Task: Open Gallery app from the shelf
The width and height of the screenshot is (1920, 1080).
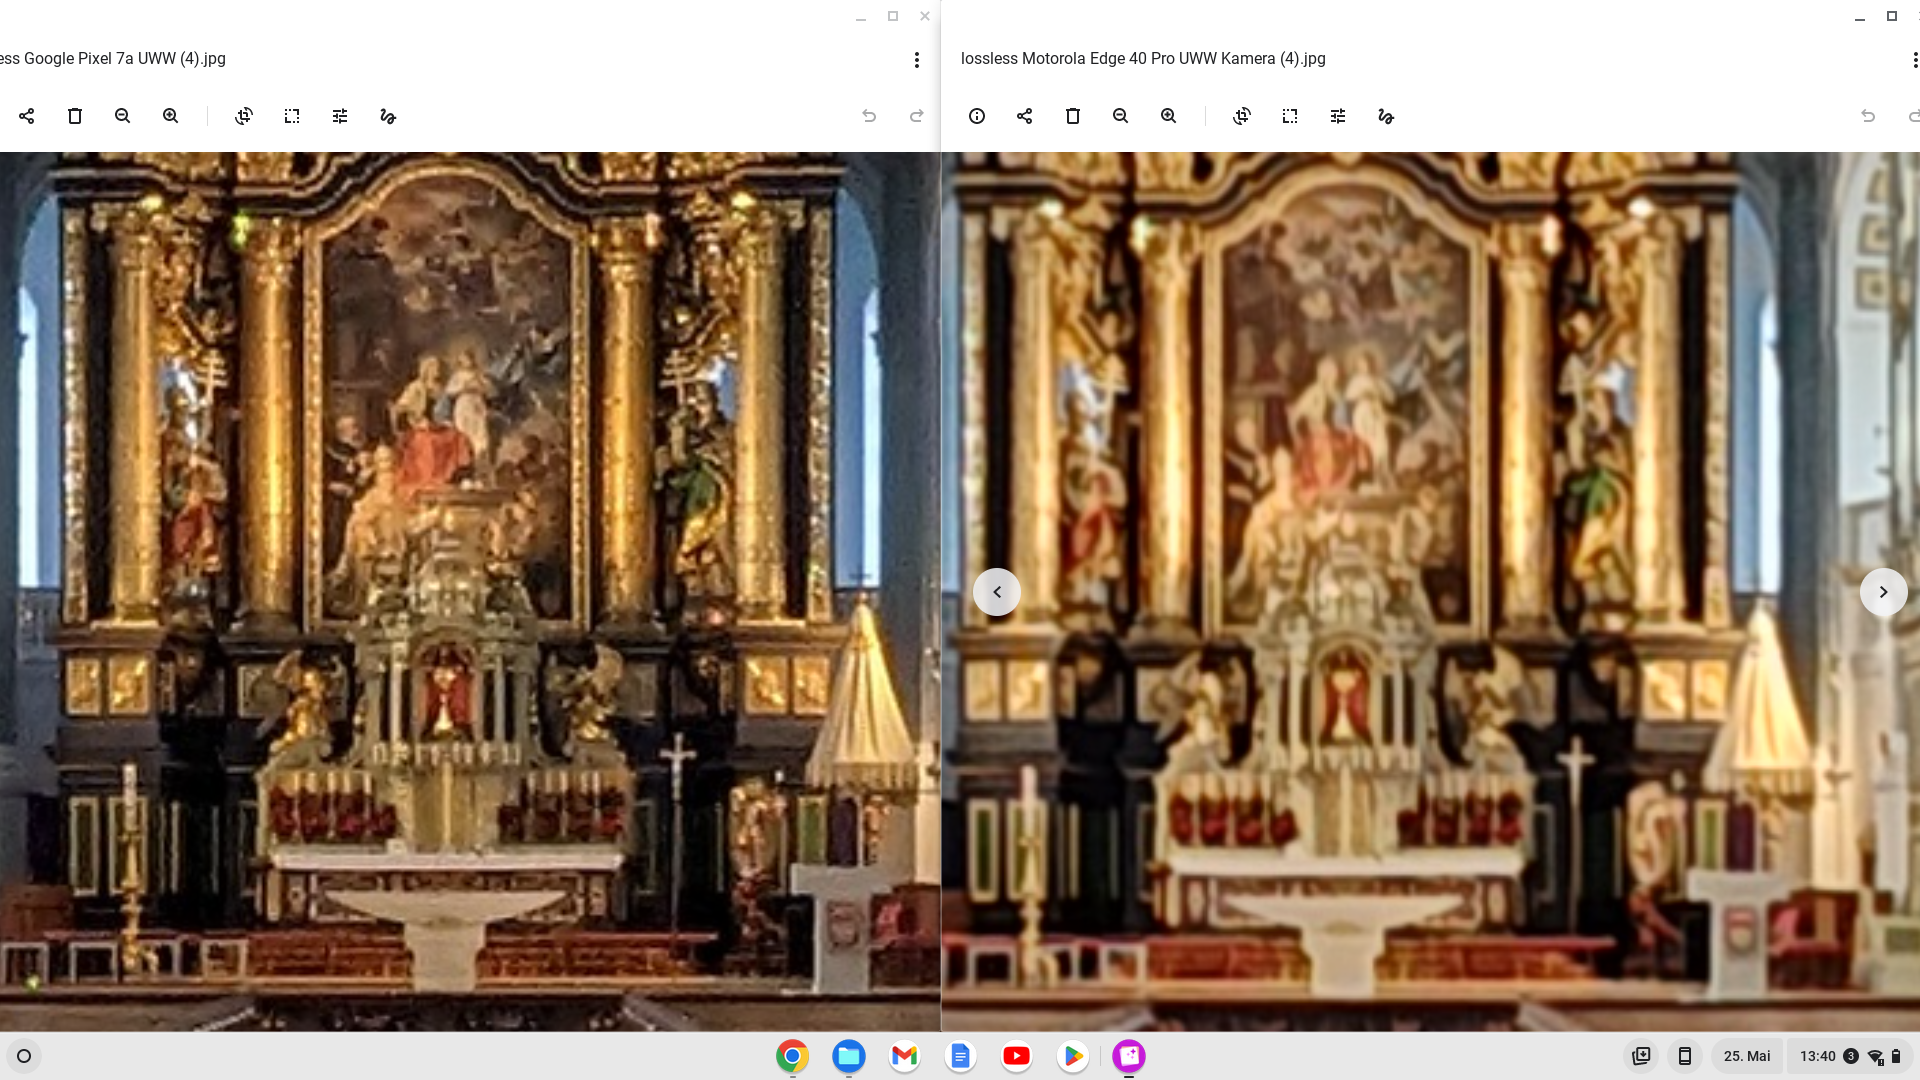Action: (x=1129, y=1056)
